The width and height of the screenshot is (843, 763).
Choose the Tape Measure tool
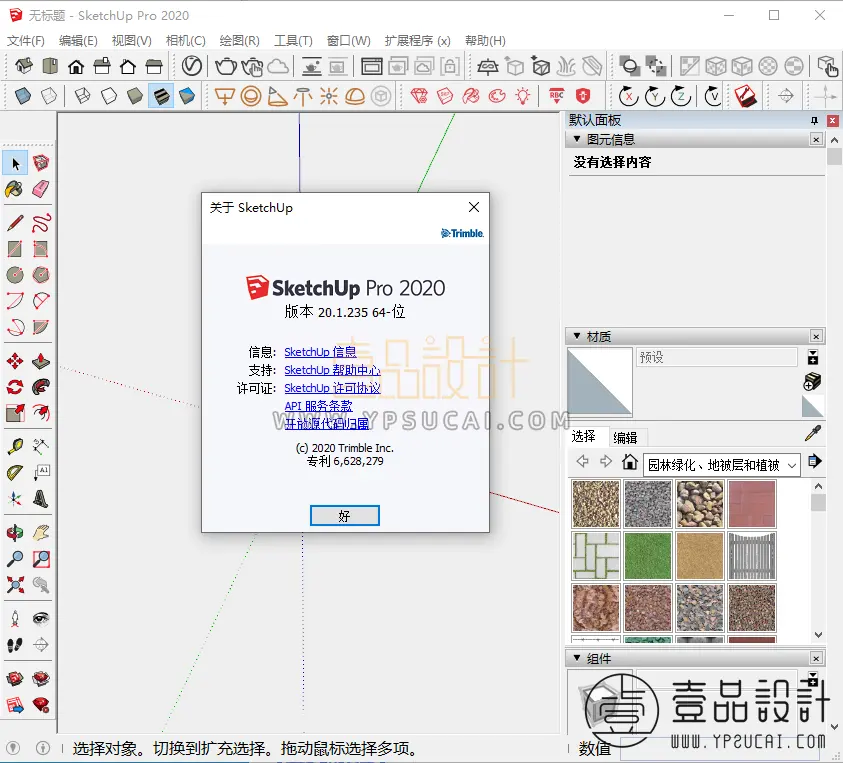point(15,446)
